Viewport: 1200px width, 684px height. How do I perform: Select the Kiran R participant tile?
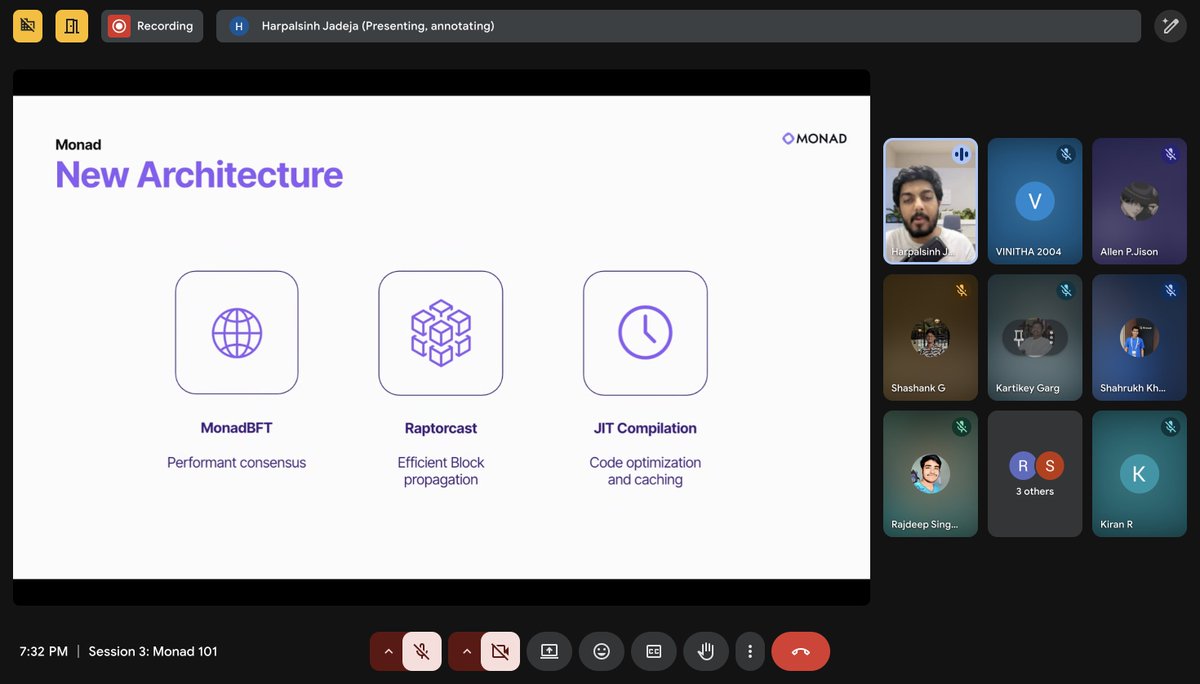[x=1139, y=474]
